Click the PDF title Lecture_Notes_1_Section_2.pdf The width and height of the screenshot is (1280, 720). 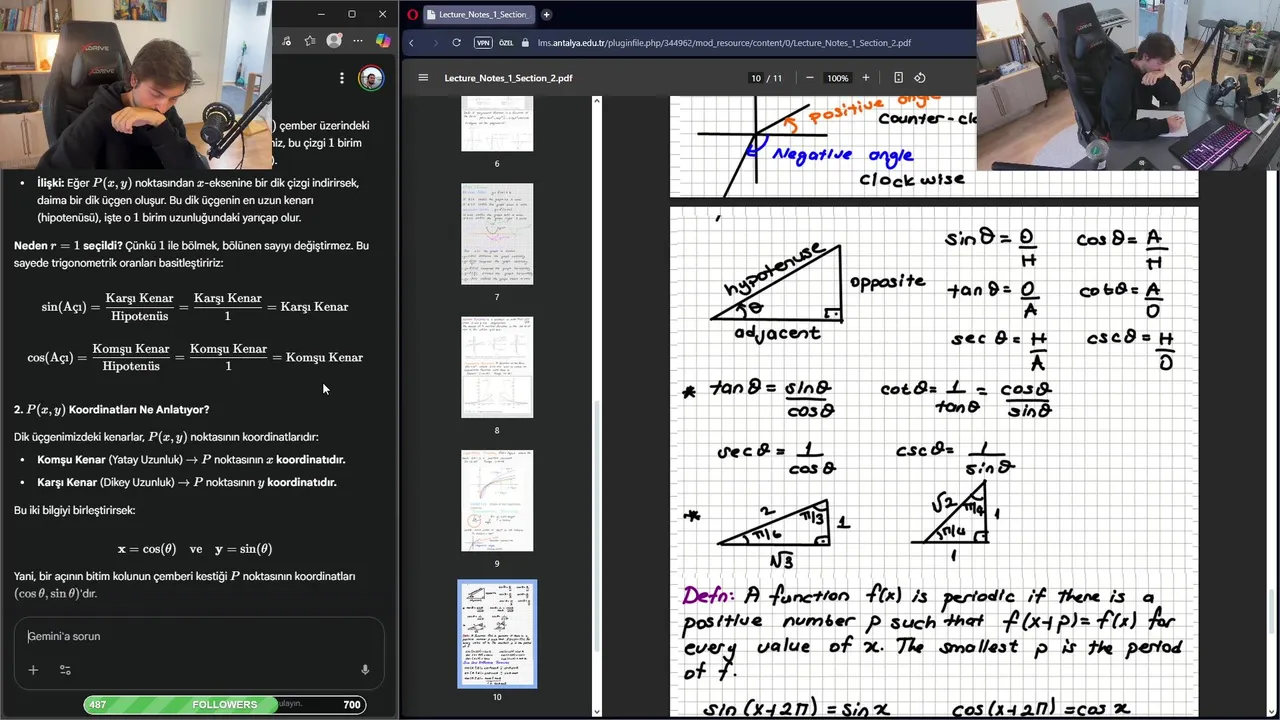[509, 78]
